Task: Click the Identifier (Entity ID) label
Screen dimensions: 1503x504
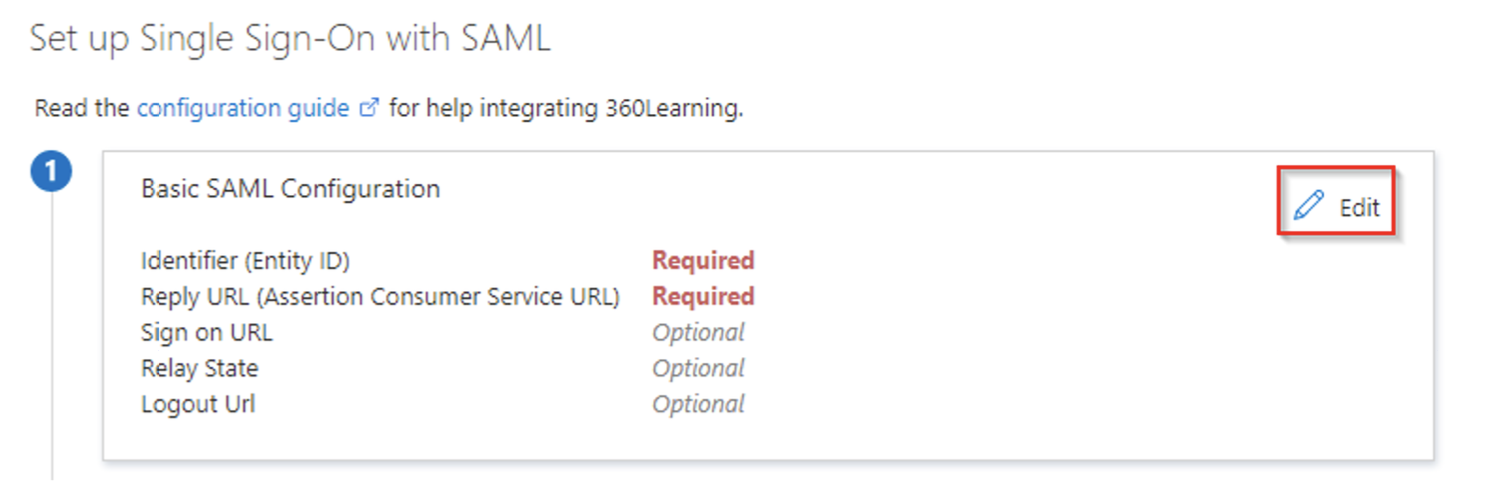Action: pos(245,261)
